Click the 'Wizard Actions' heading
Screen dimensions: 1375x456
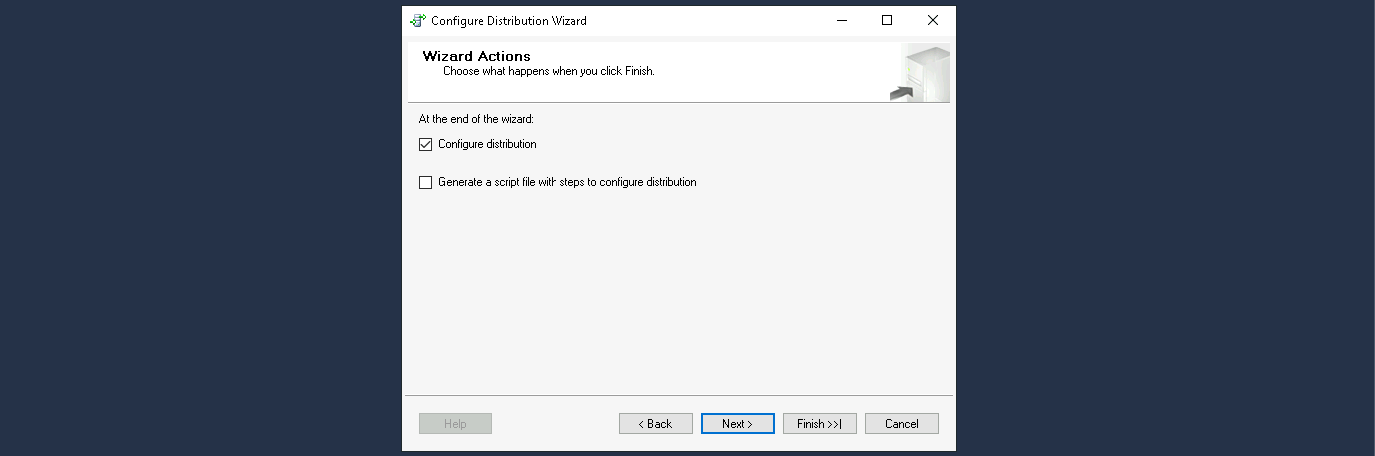click(x=476, y=56)
